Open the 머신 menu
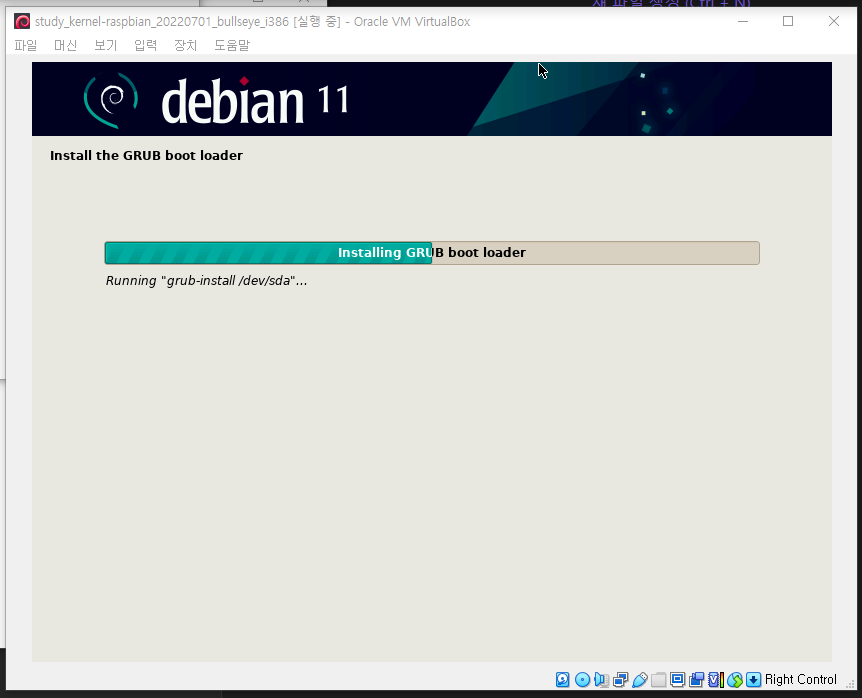This screenshot has width=862, height=698. click(x=65, y=45)
